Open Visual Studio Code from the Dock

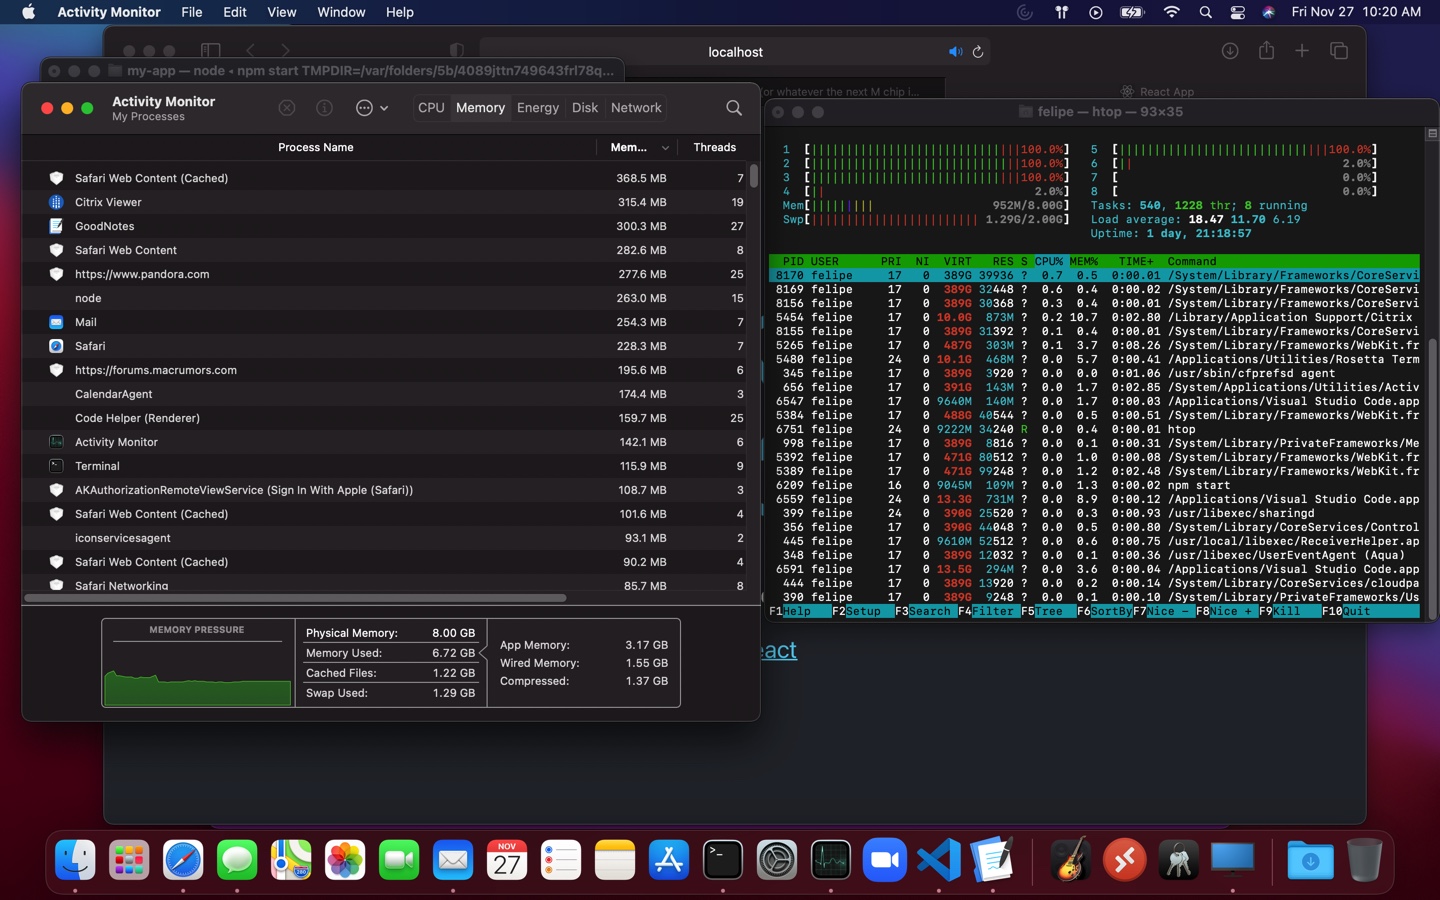click(x=938, y=860)
